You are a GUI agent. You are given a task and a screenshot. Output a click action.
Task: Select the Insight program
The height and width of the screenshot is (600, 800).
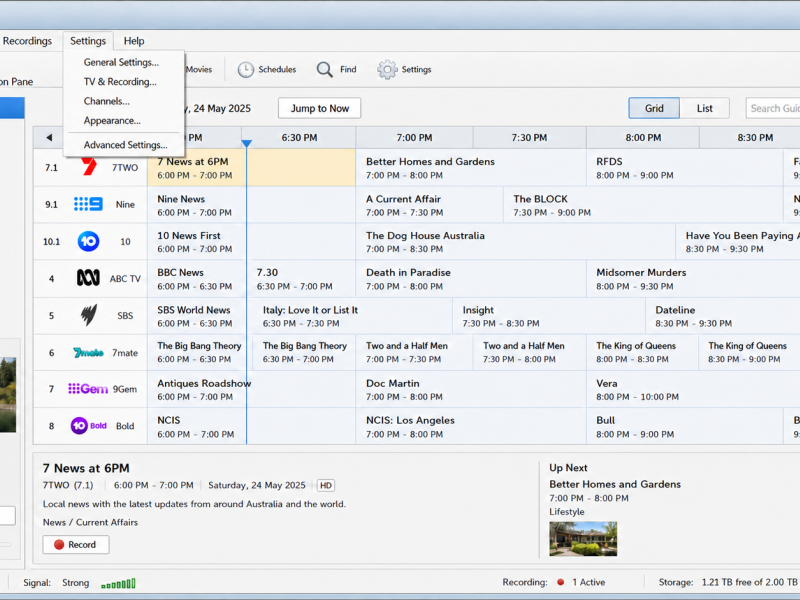[549, 316]
